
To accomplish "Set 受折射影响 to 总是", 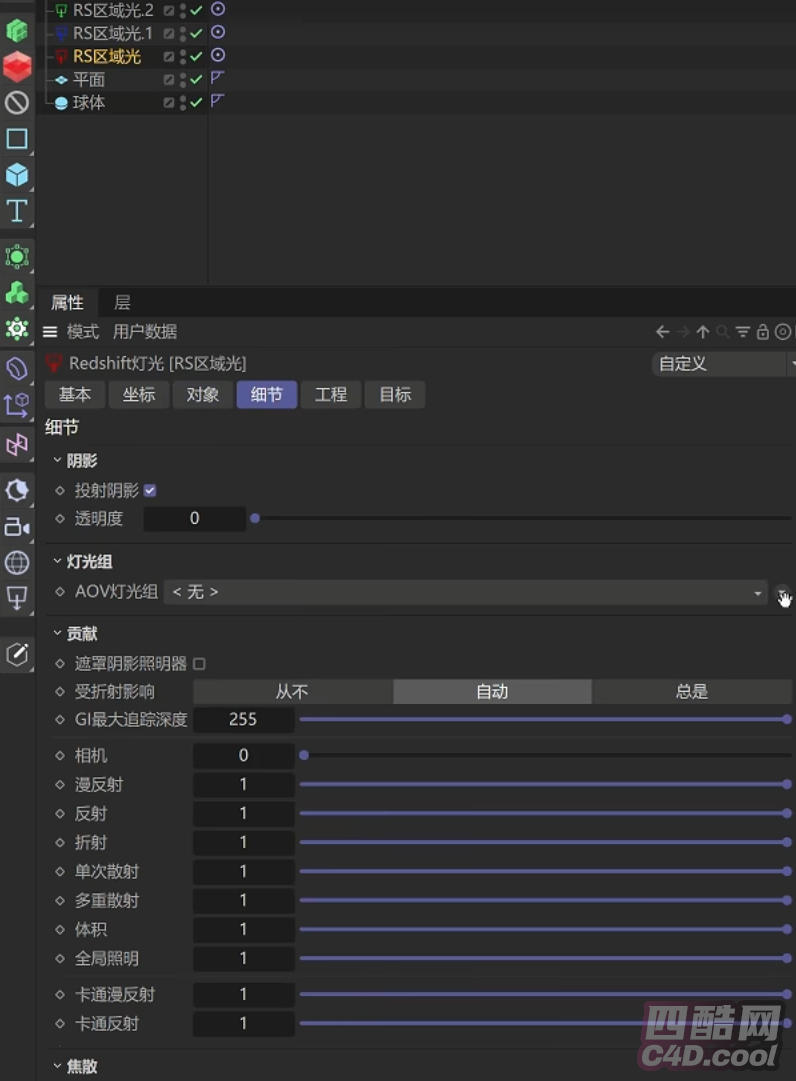I will pyautogui.click(x=691, y=692).
